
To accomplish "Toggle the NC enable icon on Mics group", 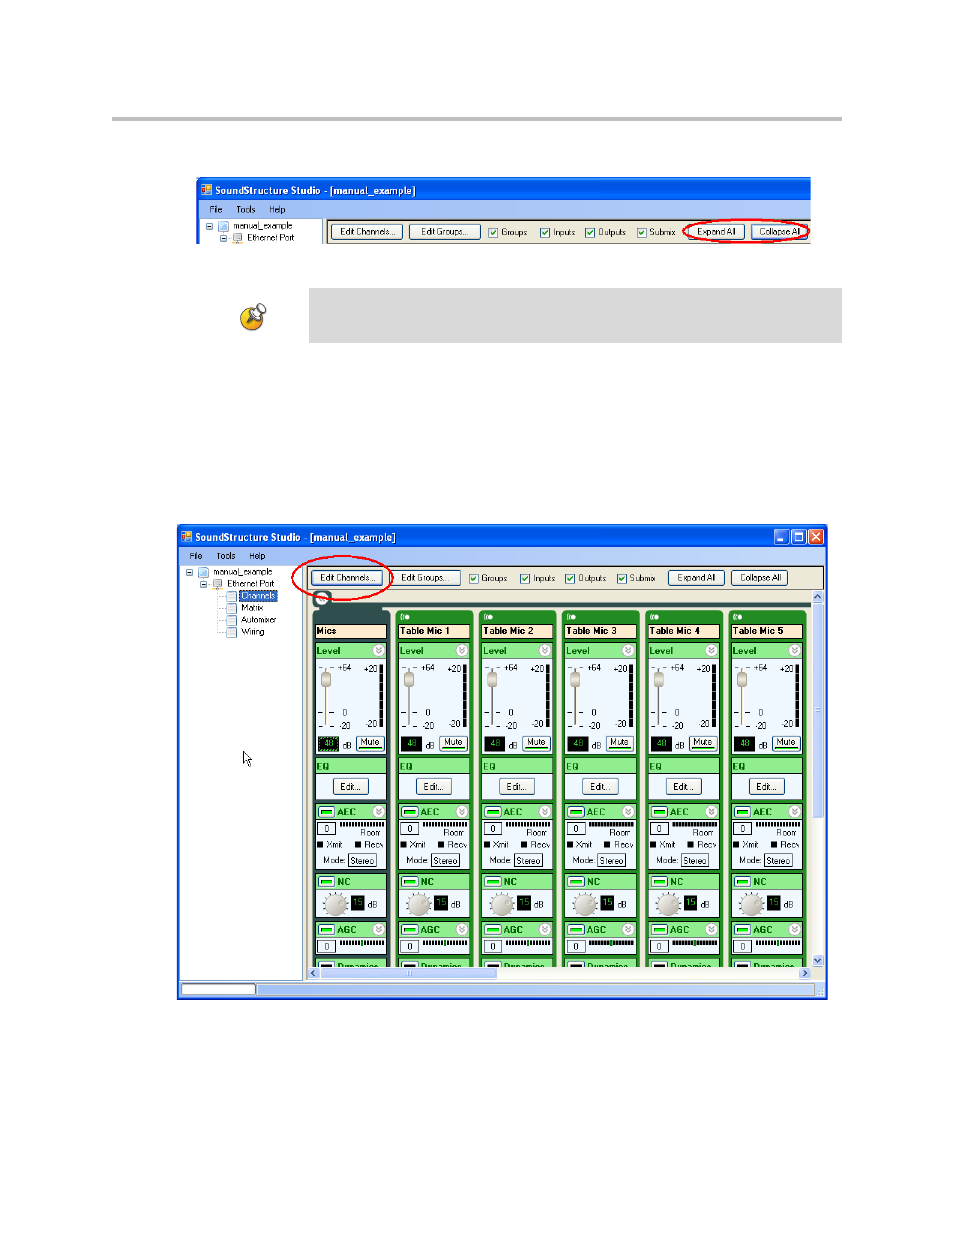I will [x=327, y=882].
